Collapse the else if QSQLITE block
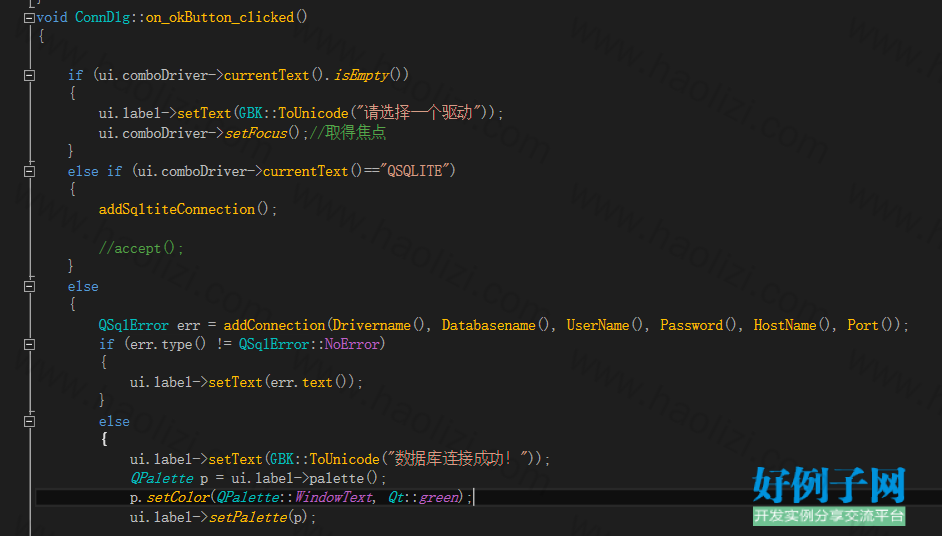The height and width of the screenshot is (536, 942). tap(29, 172)
